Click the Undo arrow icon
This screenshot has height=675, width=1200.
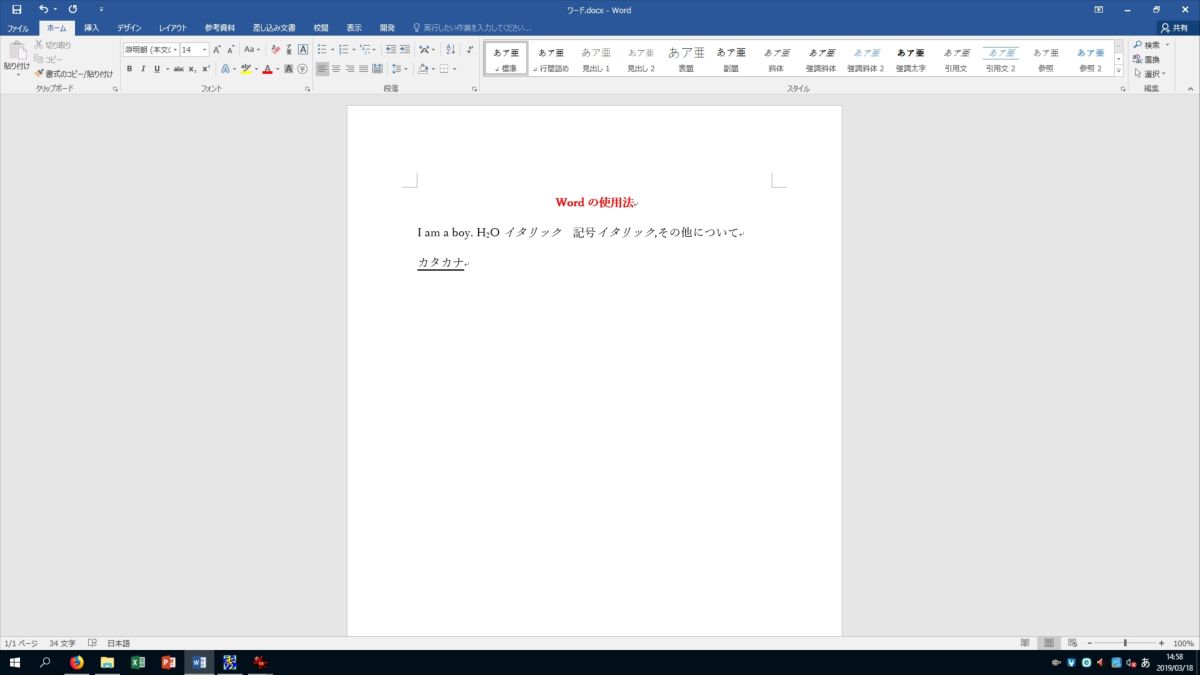pos(43,9)
